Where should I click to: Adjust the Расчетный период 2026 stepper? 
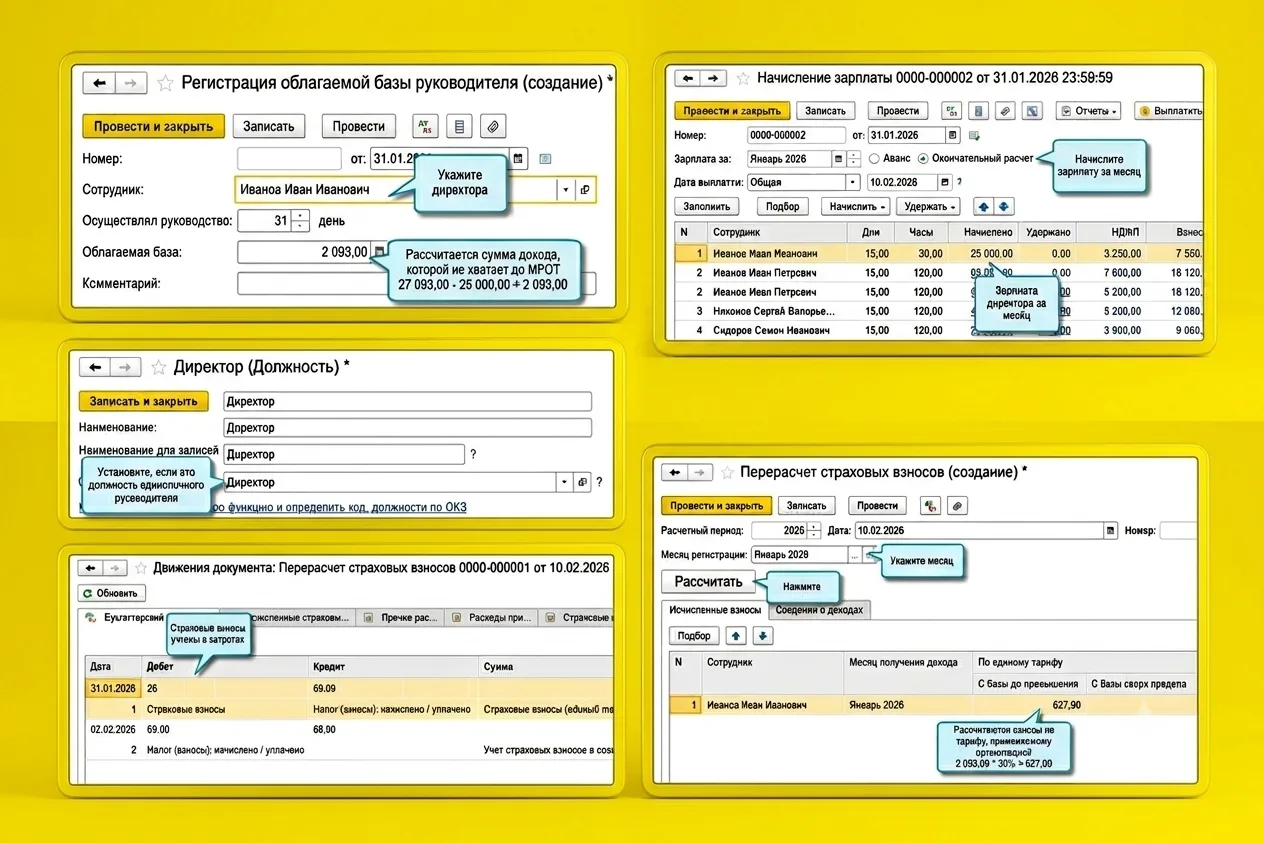(x=813, y=530)
